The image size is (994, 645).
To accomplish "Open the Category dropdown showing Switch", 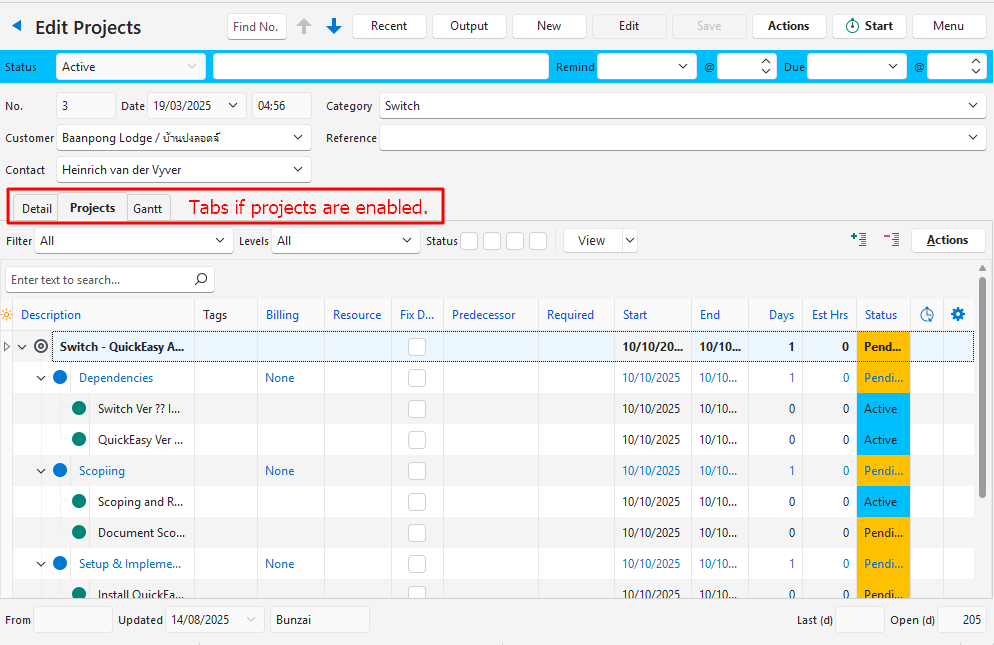I will coord(975,106).
